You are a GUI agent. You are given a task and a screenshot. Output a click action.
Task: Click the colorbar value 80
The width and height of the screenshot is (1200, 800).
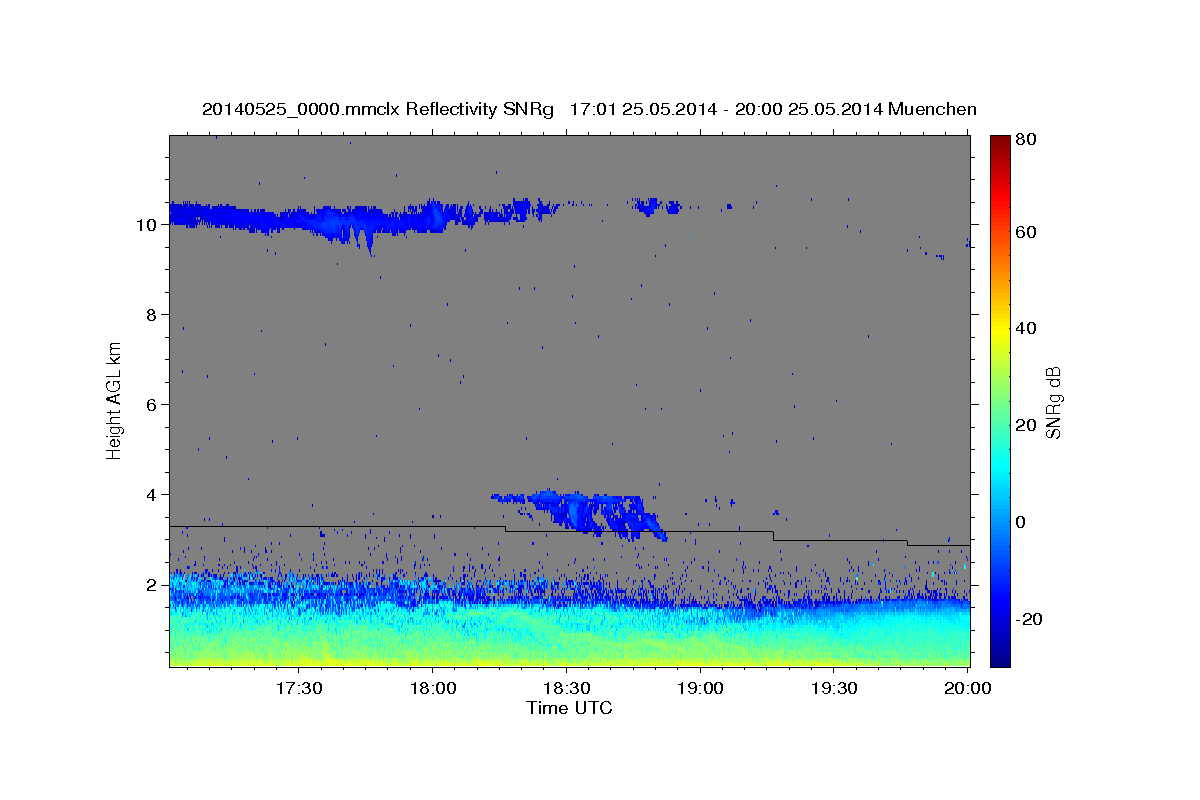pyautogui.click(x=1025, y=141)
